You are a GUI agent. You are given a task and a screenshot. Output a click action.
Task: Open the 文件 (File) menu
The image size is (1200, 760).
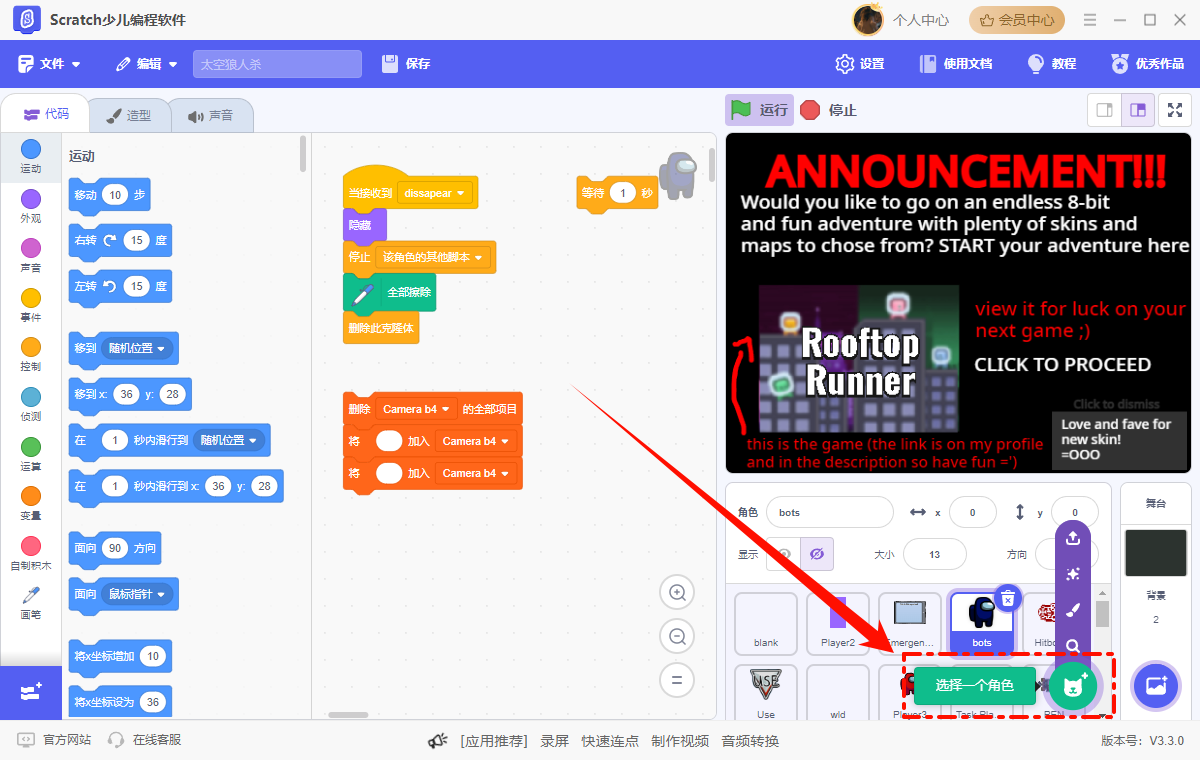(50, 64)
